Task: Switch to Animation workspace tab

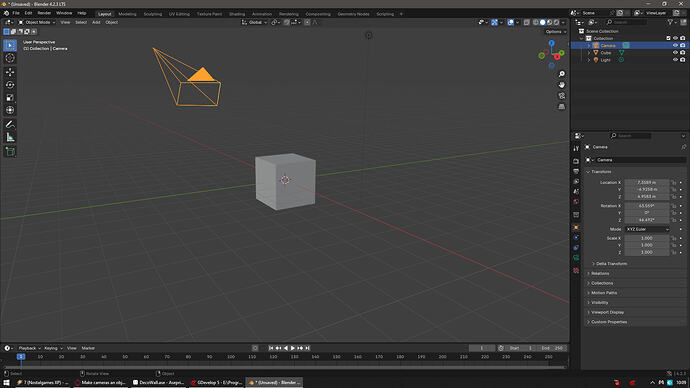Action: click(x=262, y=14)
